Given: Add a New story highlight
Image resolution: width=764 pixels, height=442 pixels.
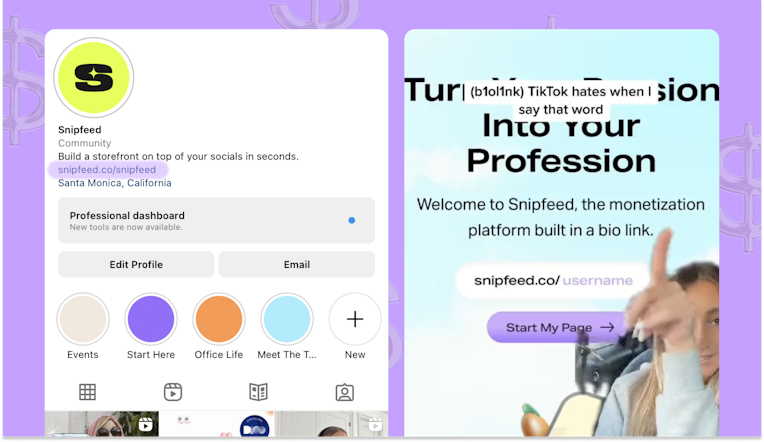Looking at the screenshot, I should point(355,319).
